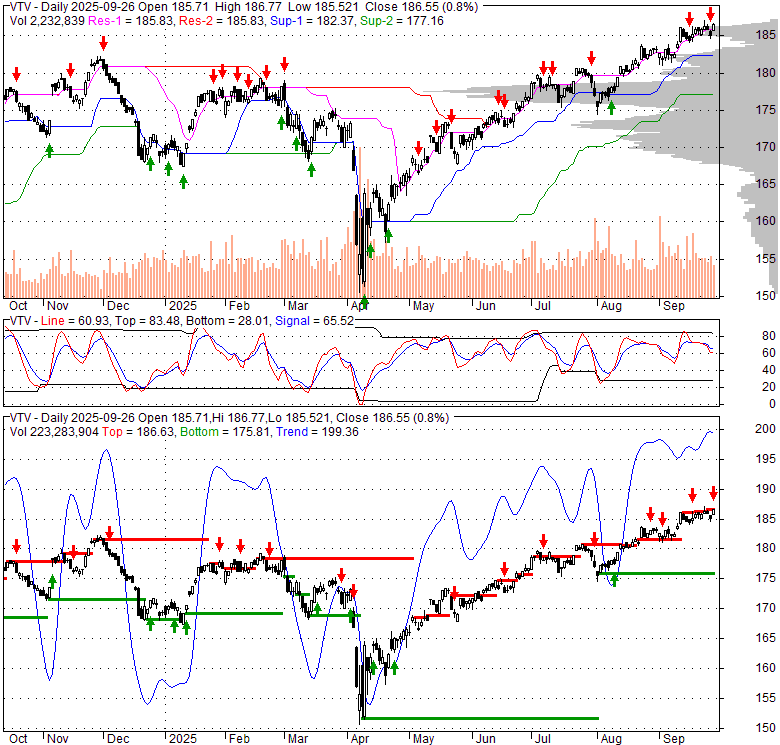This screenshot has width=780, height=745.
Task: Click the '2025' label on the trend chart's time axis
Action: pos(183,739)
